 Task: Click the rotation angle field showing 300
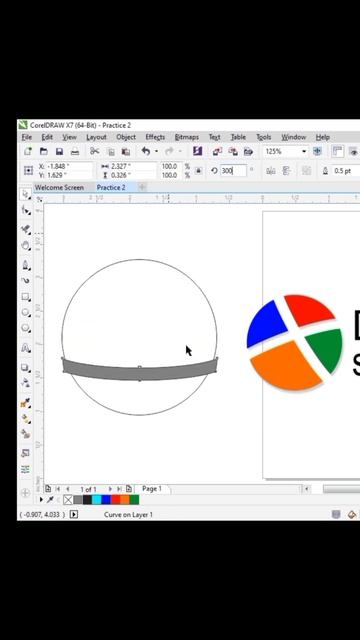tap(233, 171)
